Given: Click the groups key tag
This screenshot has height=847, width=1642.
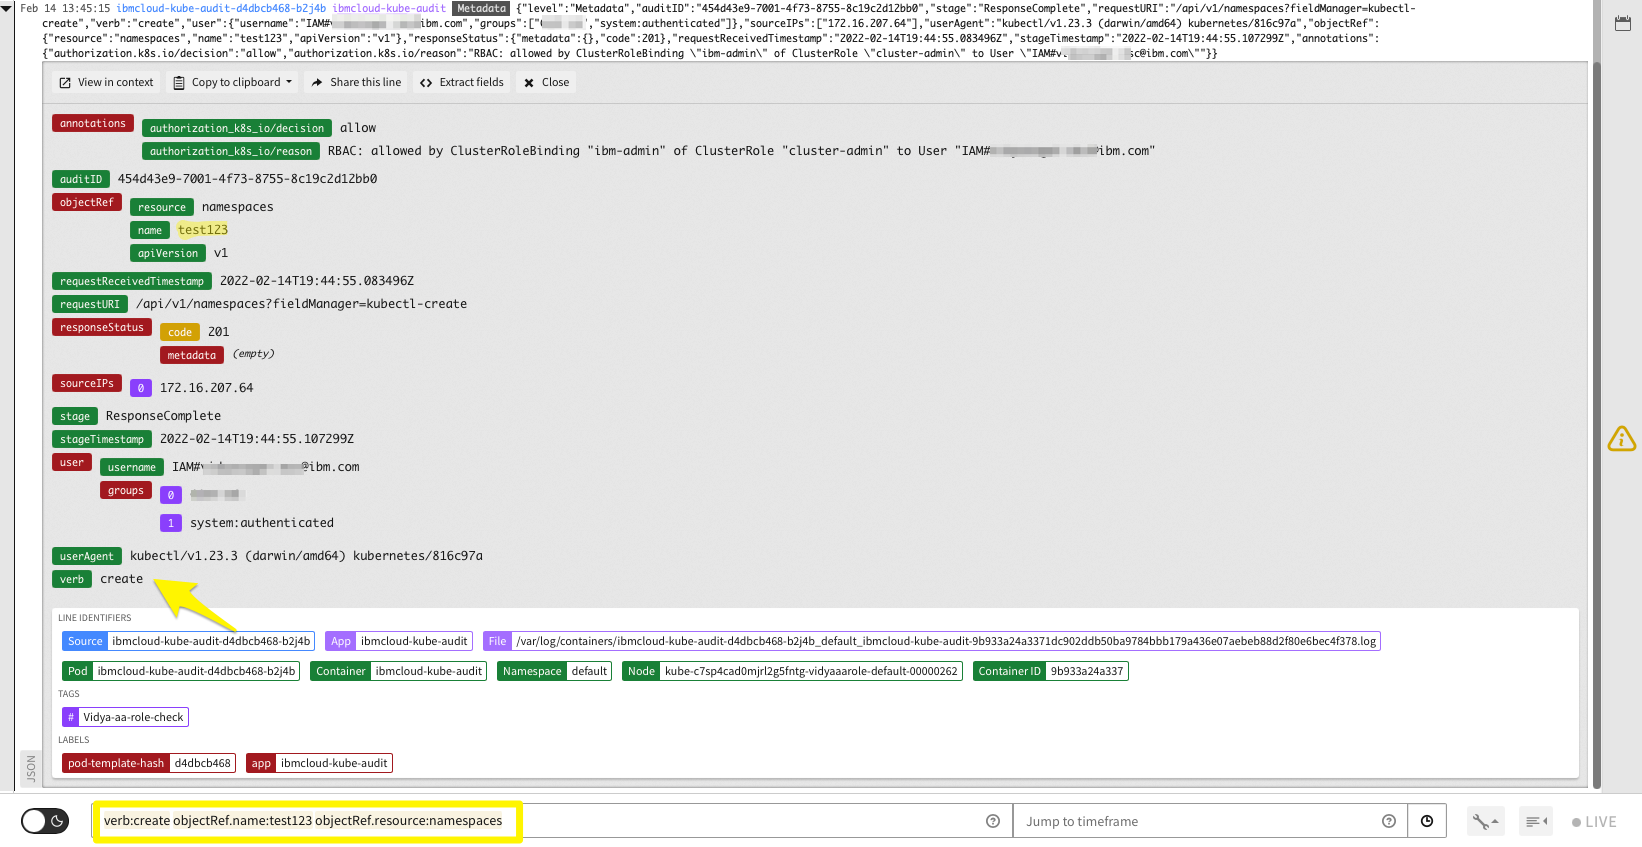Looking at the screenshot, I should click(x=126, y=490).
